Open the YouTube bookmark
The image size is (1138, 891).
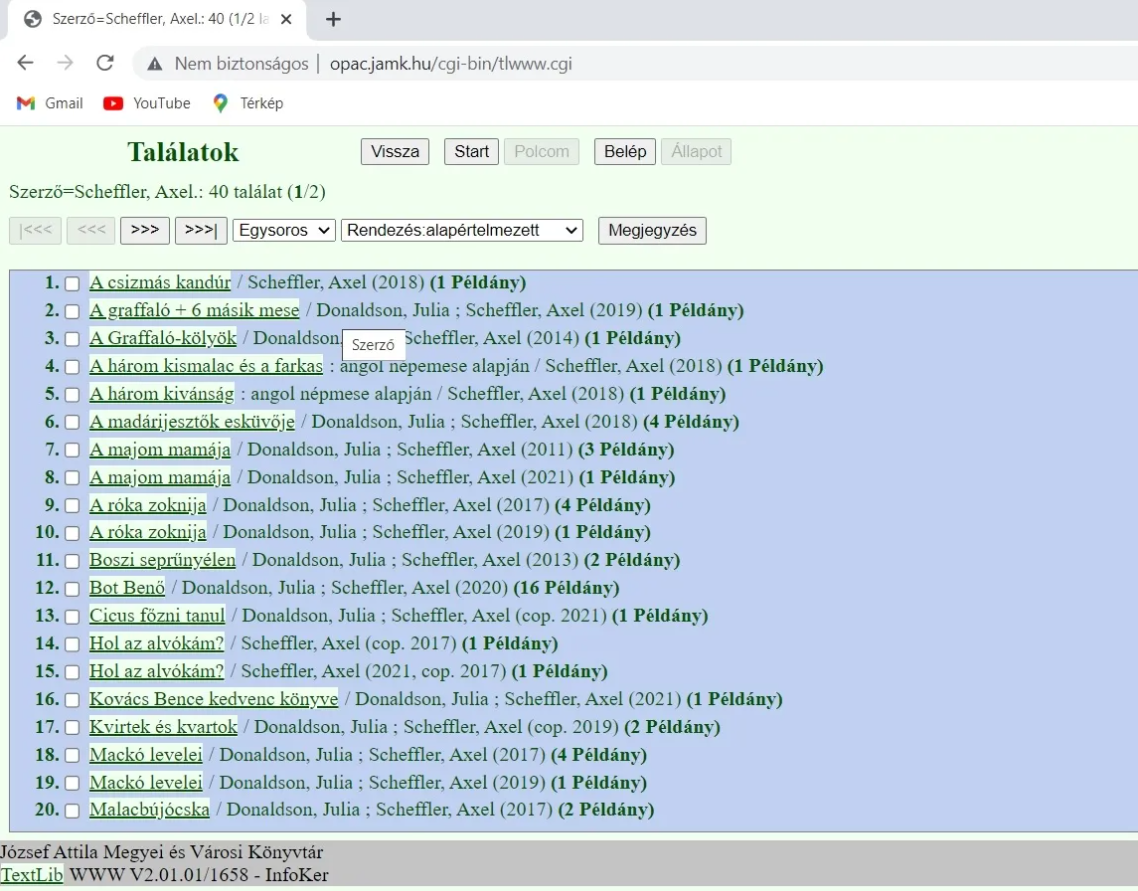click(x=147, y=103)
